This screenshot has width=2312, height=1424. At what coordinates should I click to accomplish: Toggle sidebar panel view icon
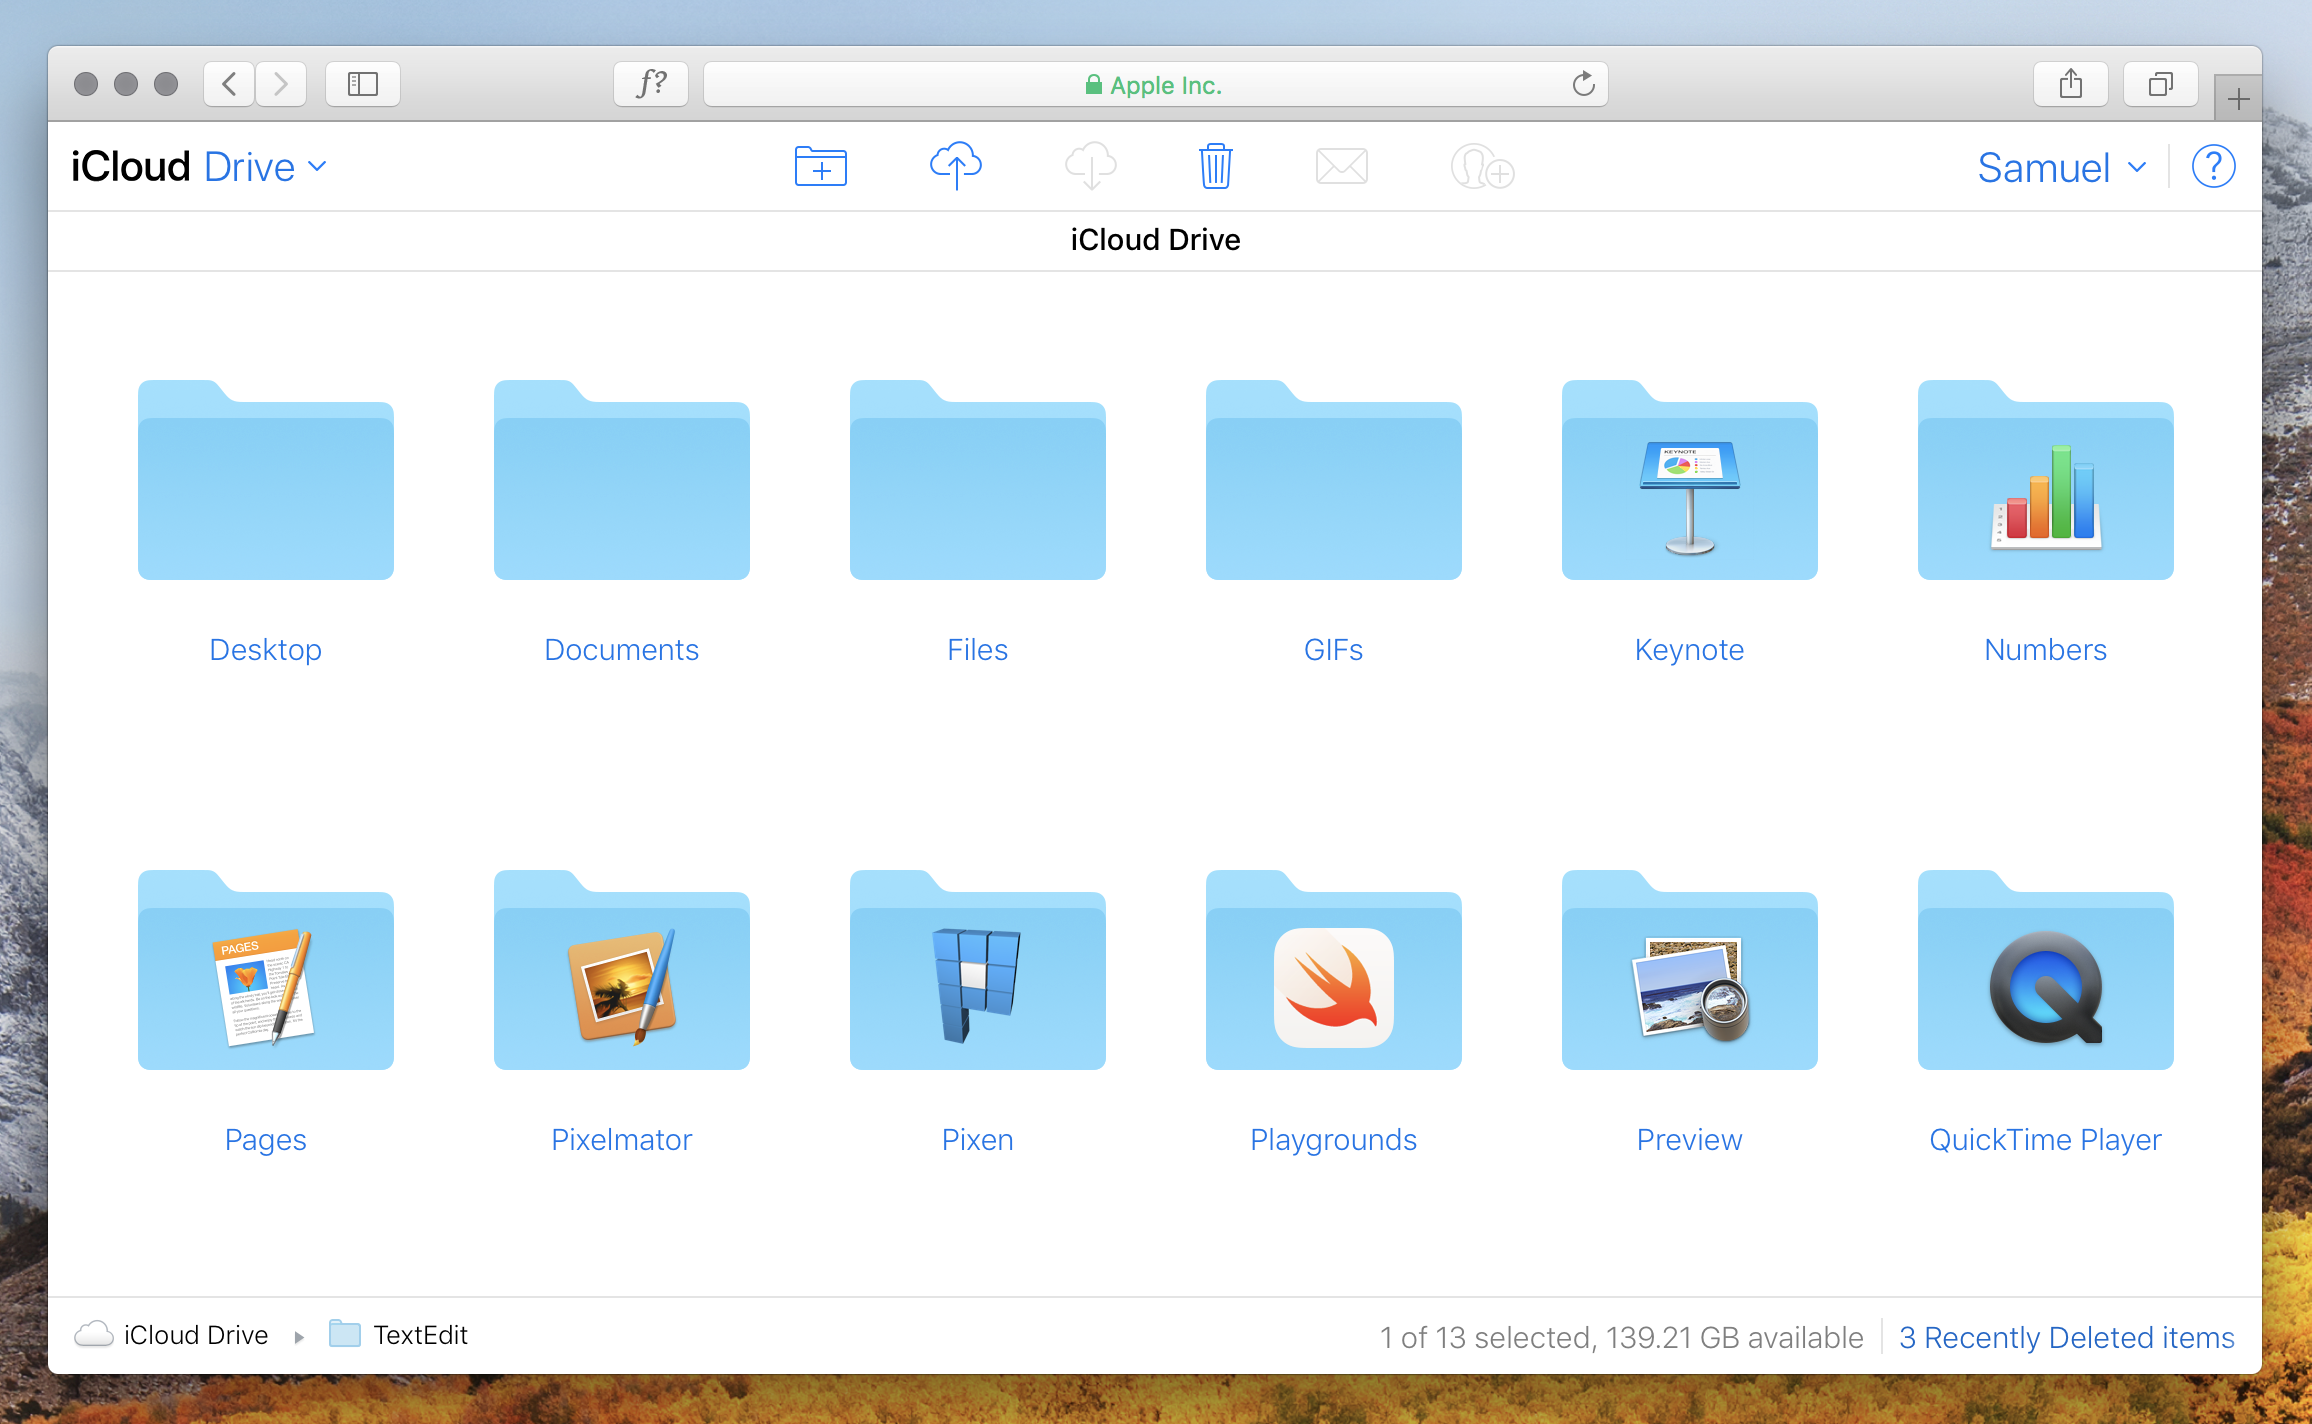tap(363, 83)
